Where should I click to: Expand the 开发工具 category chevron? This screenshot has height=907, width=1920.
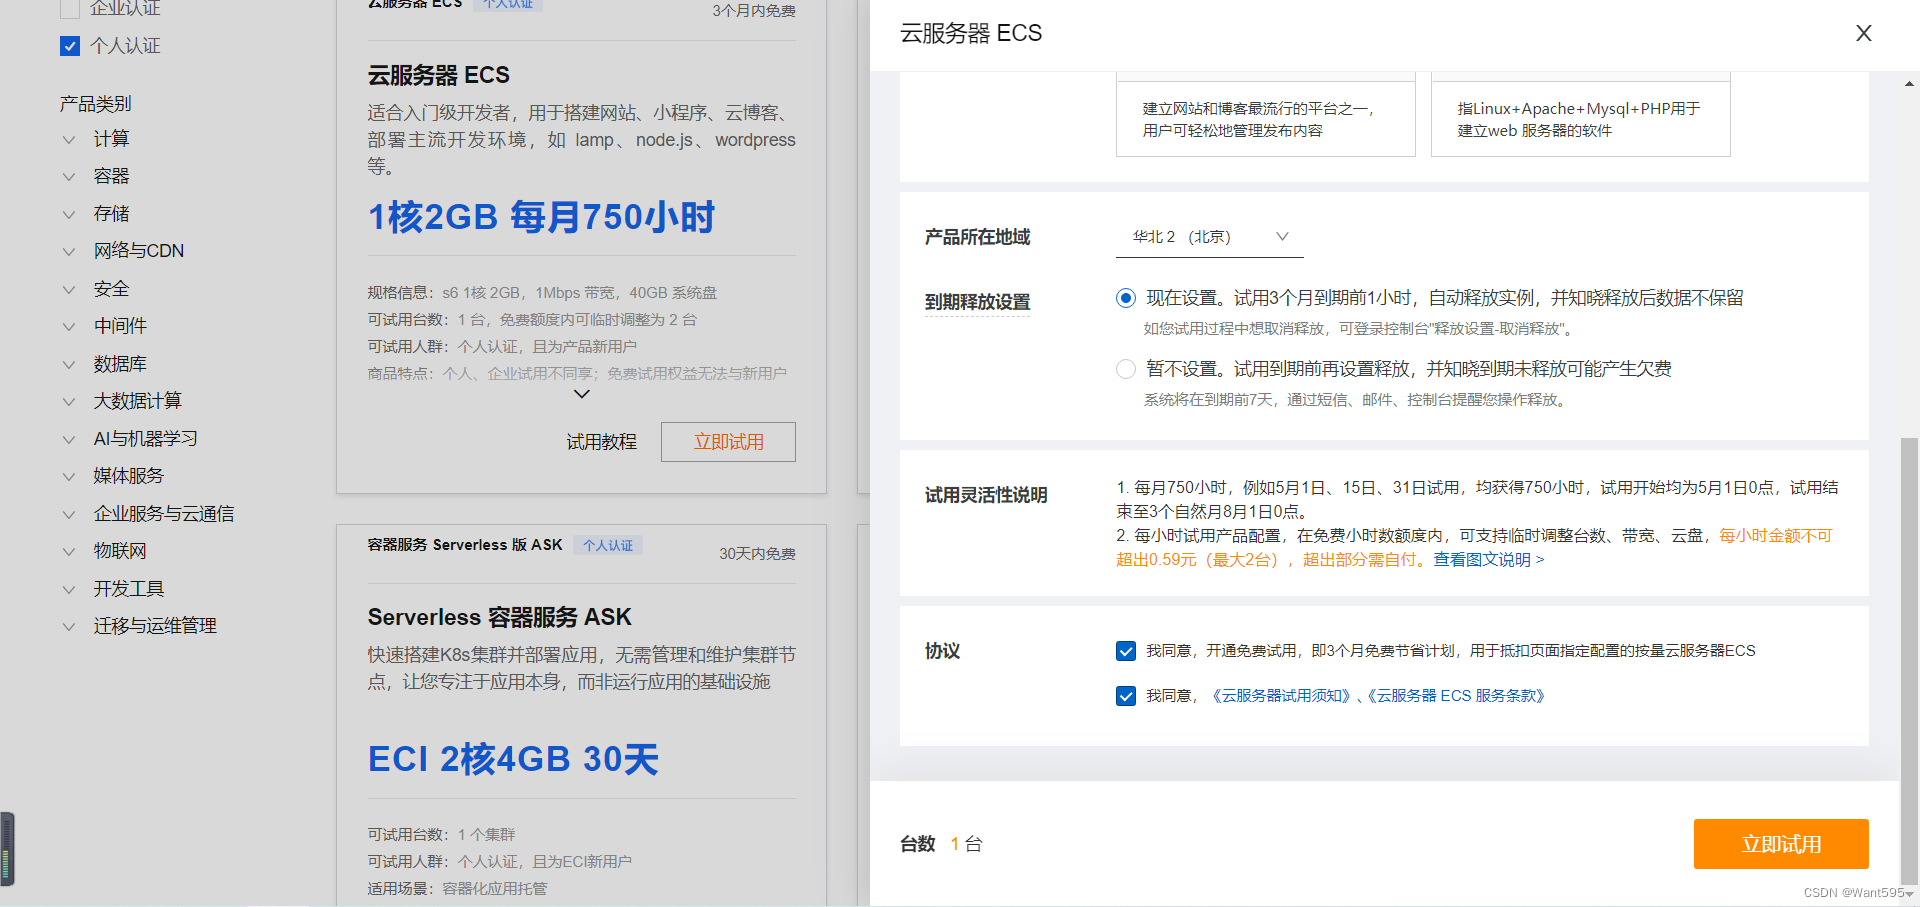tap(69, 589)
